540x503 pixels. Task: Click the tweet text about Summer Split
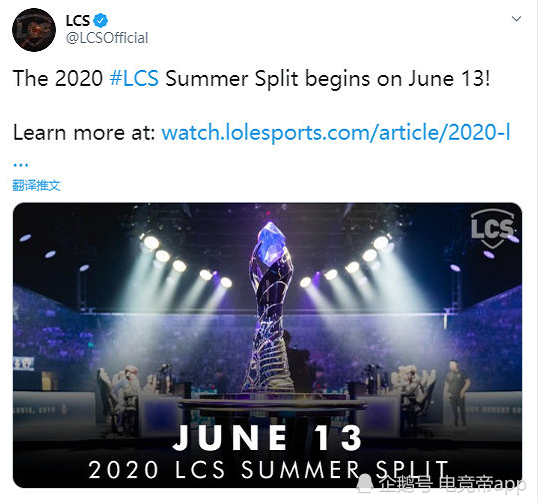pyautogui.click(x=251, y=79)
